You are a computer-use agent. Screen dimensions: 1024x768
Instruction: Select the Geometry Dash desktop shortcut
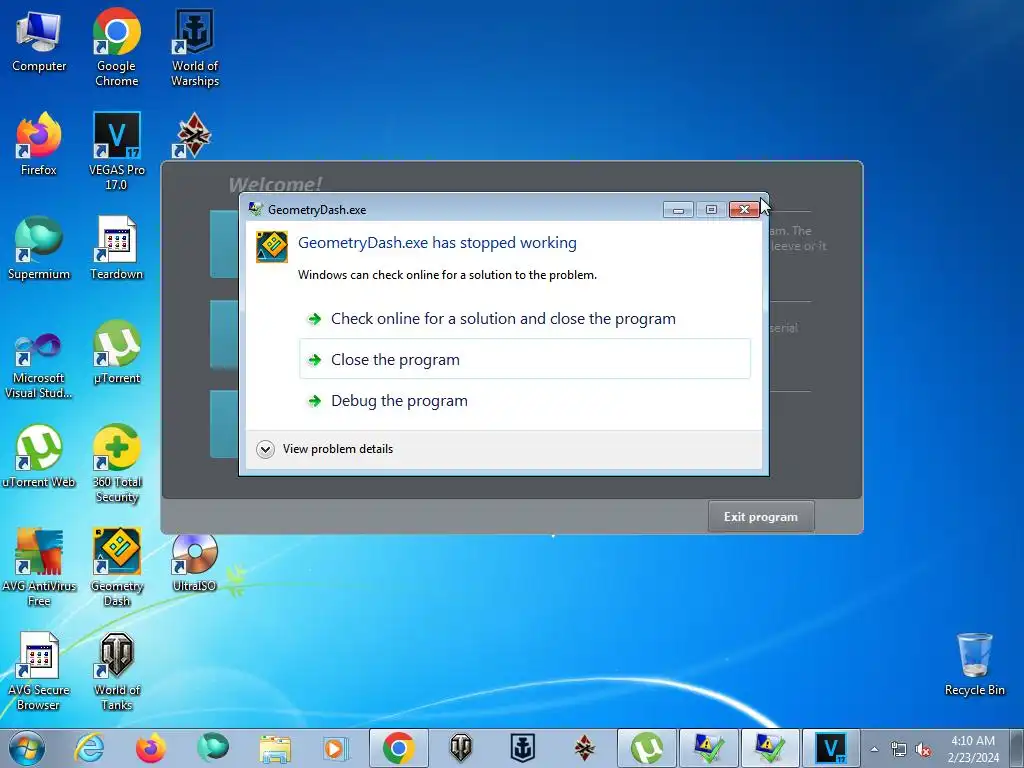pyautogui.click(x=116, y=568)
